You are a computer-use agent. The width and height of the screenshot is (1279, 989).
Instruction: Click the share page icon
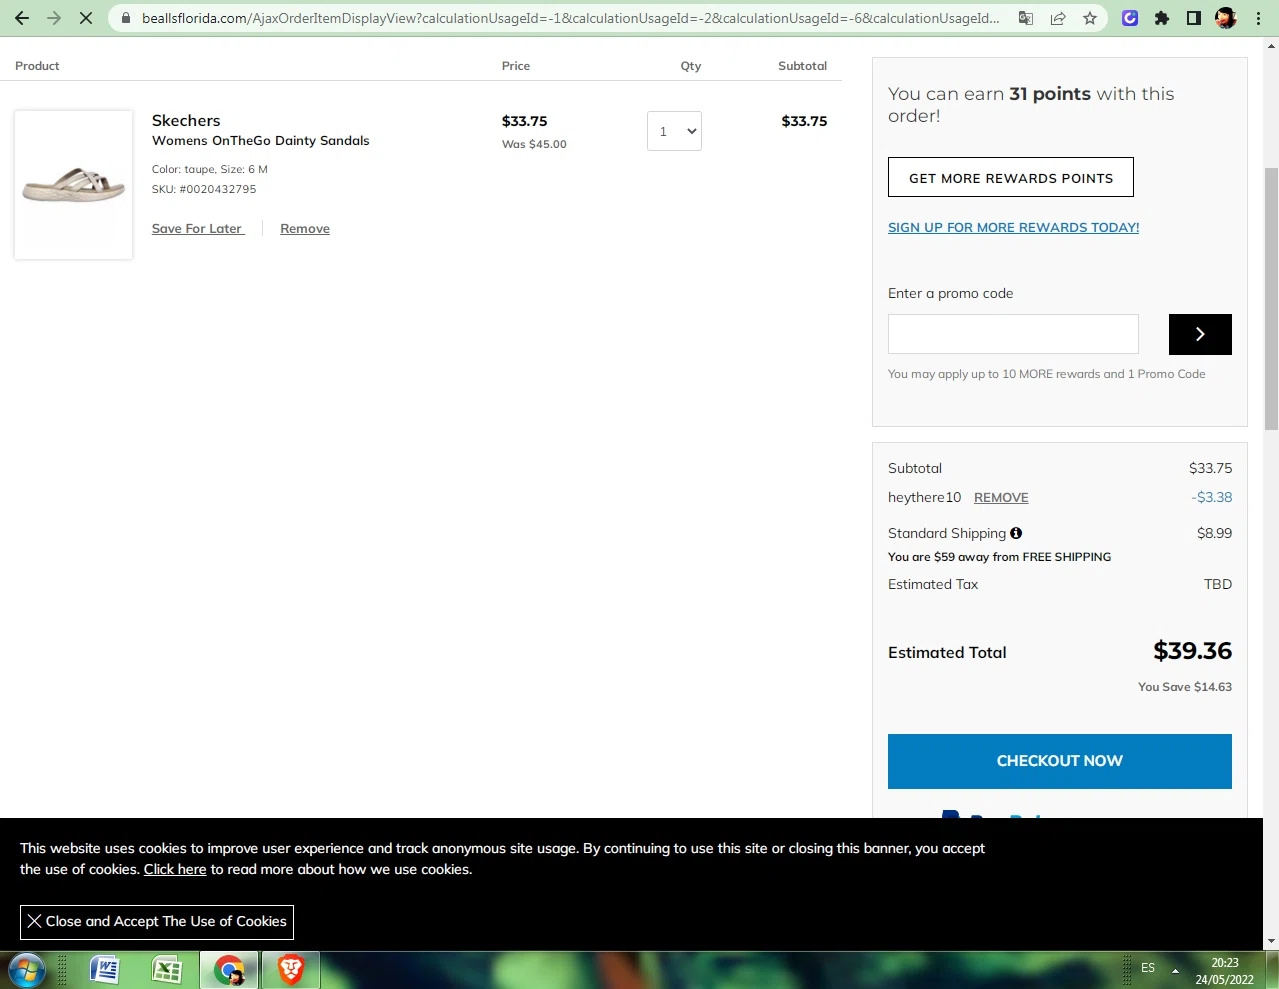click(x=1058, y=18)
